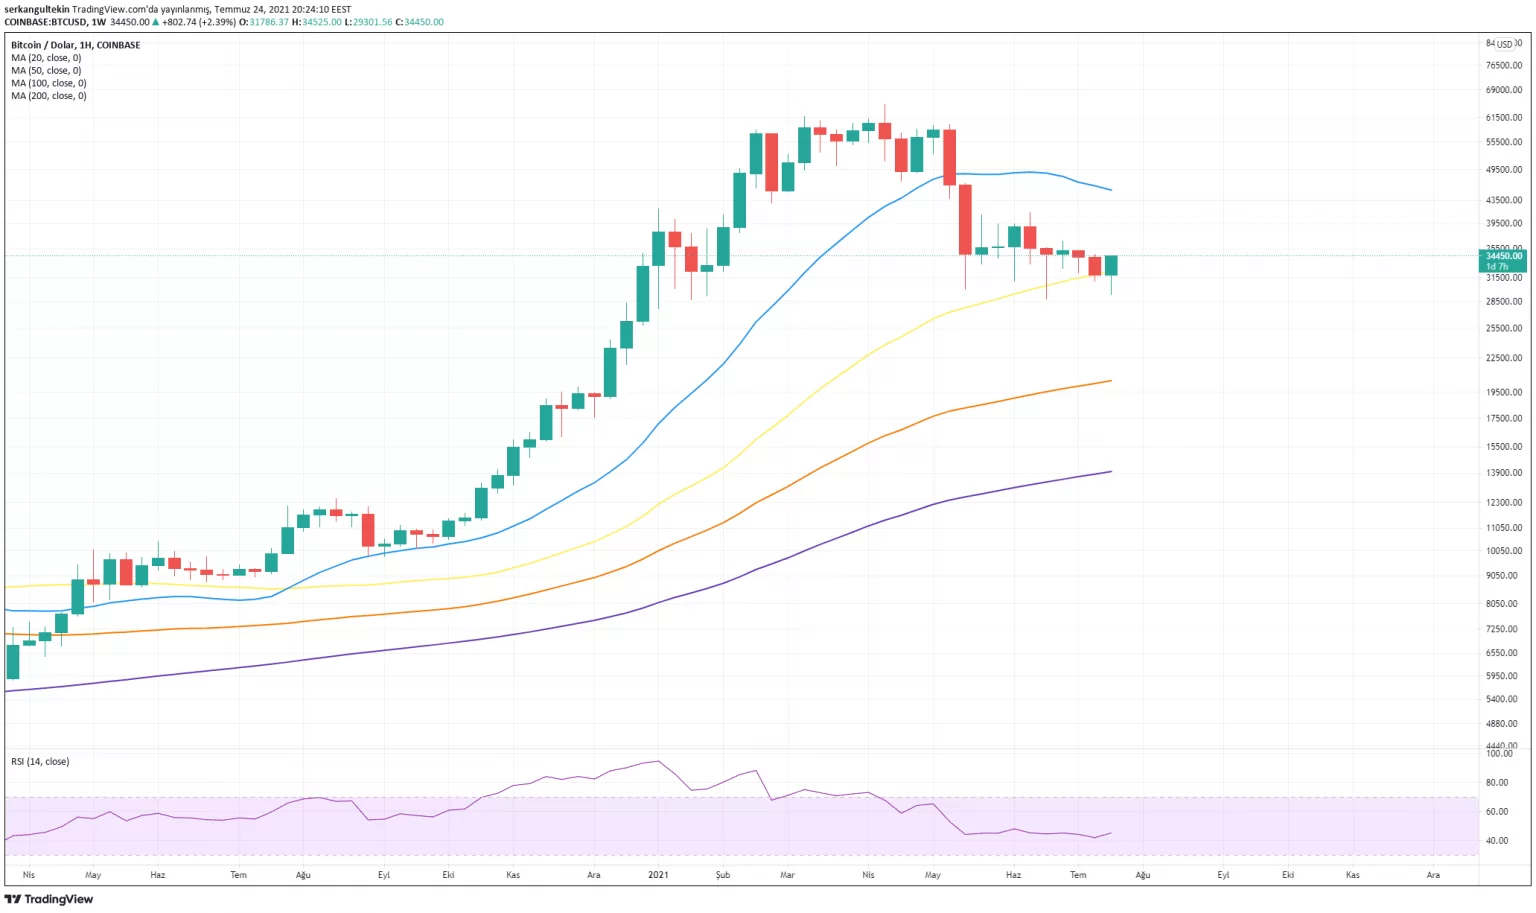Screen dimensions: 1536x913
Task: Open the serkangultekin author name
Action: point(37,9)
